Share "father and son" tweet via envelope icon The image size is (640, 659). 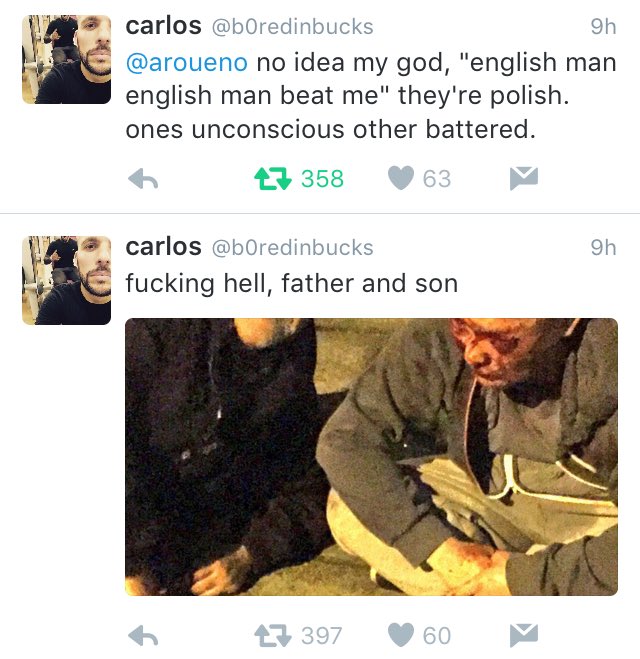pyautogui.click(x=524, y=635)
